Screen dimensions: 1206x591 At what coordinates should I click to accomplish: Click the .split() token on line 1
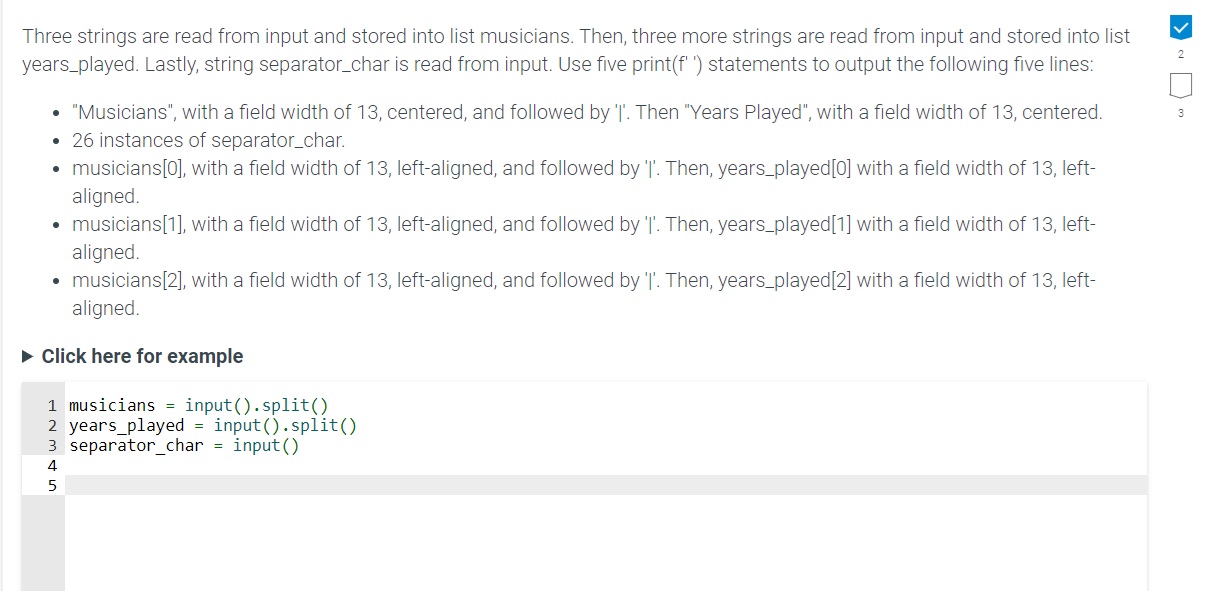coord(290,405)
